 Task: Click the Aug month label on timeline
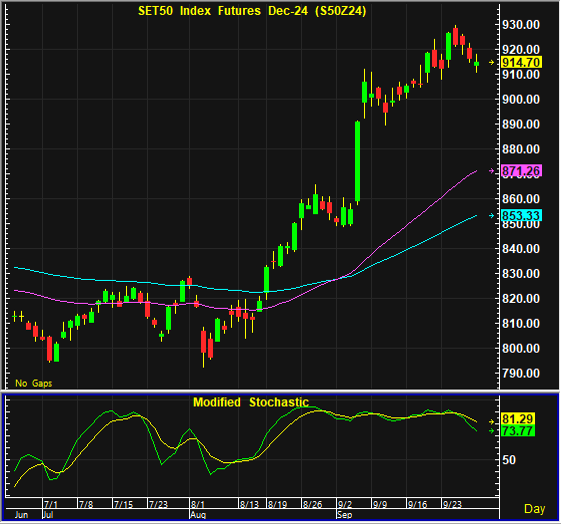tap(198, 515)
